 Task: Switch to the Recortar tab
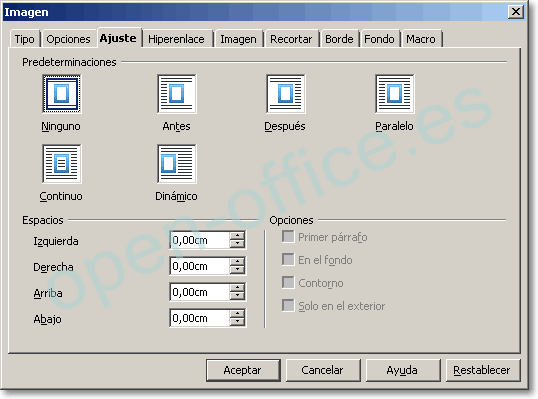coord(291,39)
